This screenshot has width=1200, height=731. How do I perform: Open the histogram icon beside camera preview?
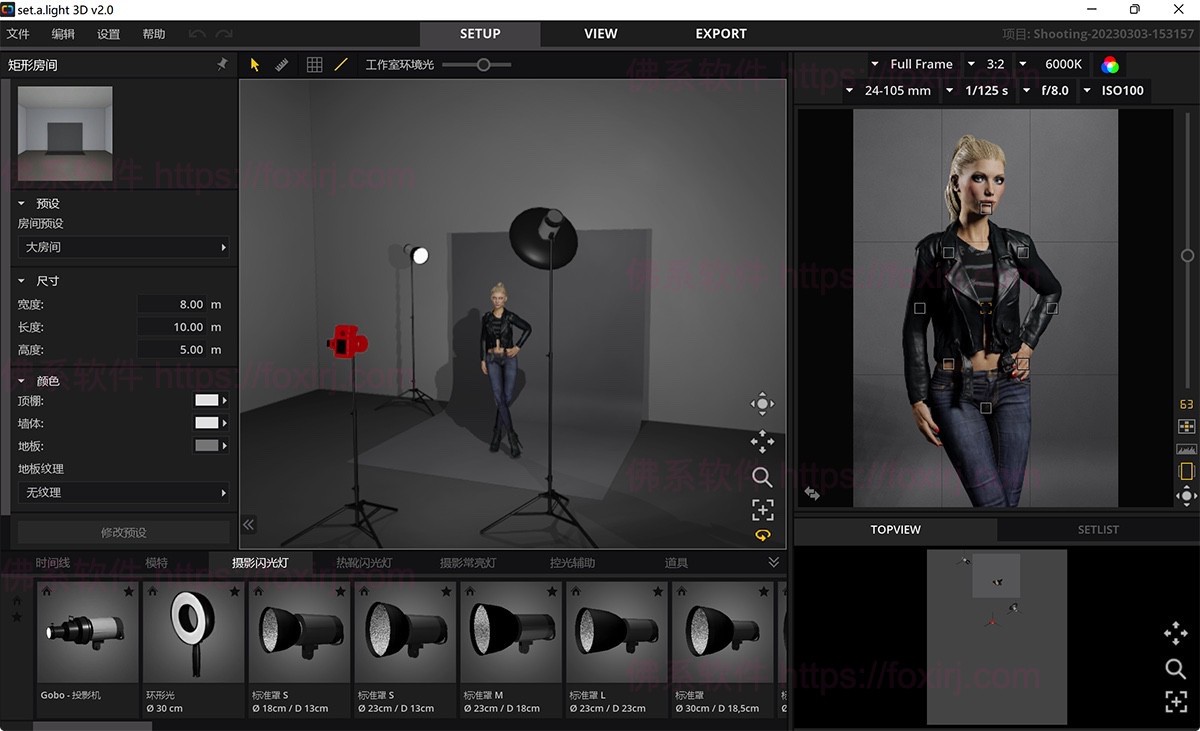(x=1187, y=449)
